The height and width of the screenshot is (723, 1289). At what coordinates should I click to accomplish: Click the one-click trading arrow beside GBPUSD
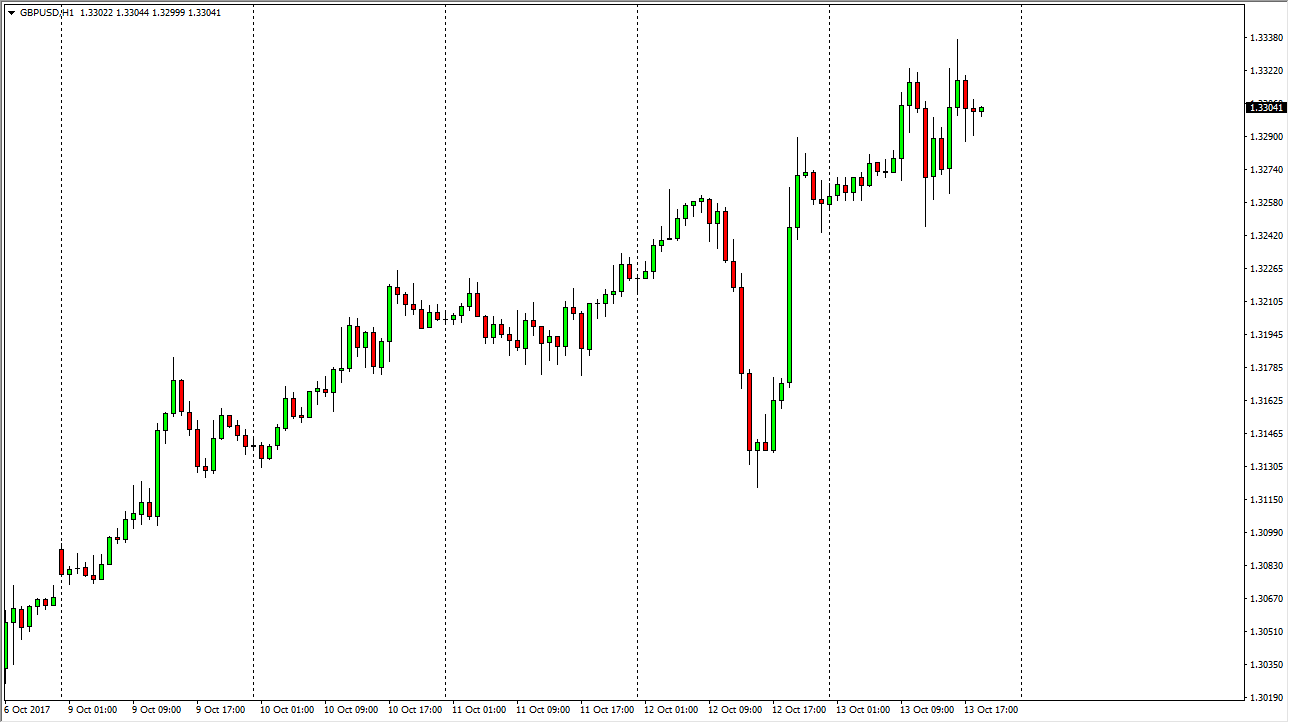click(10, 13)
